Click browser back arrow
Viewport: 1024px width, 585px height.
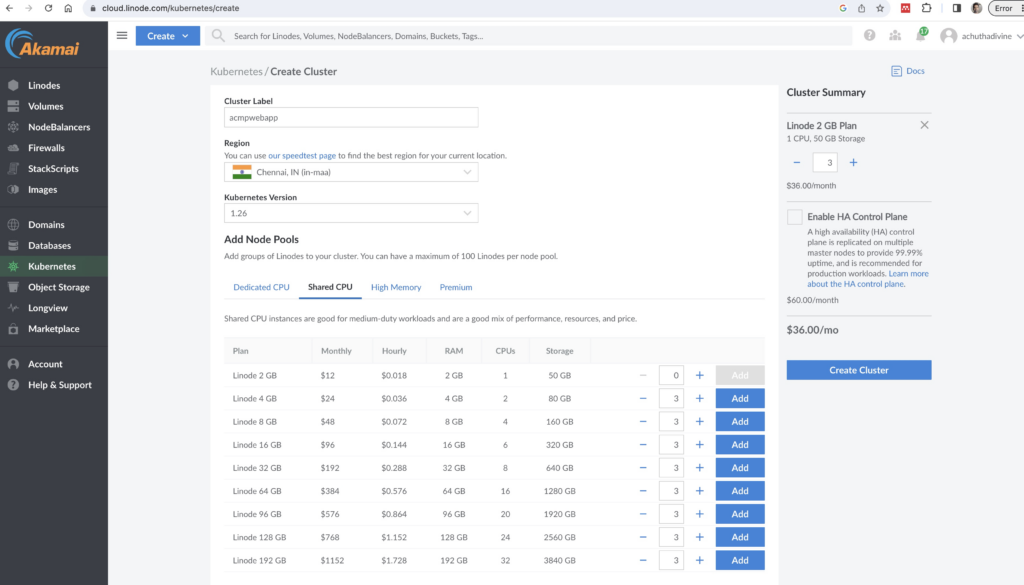click(x=9, y=8)
